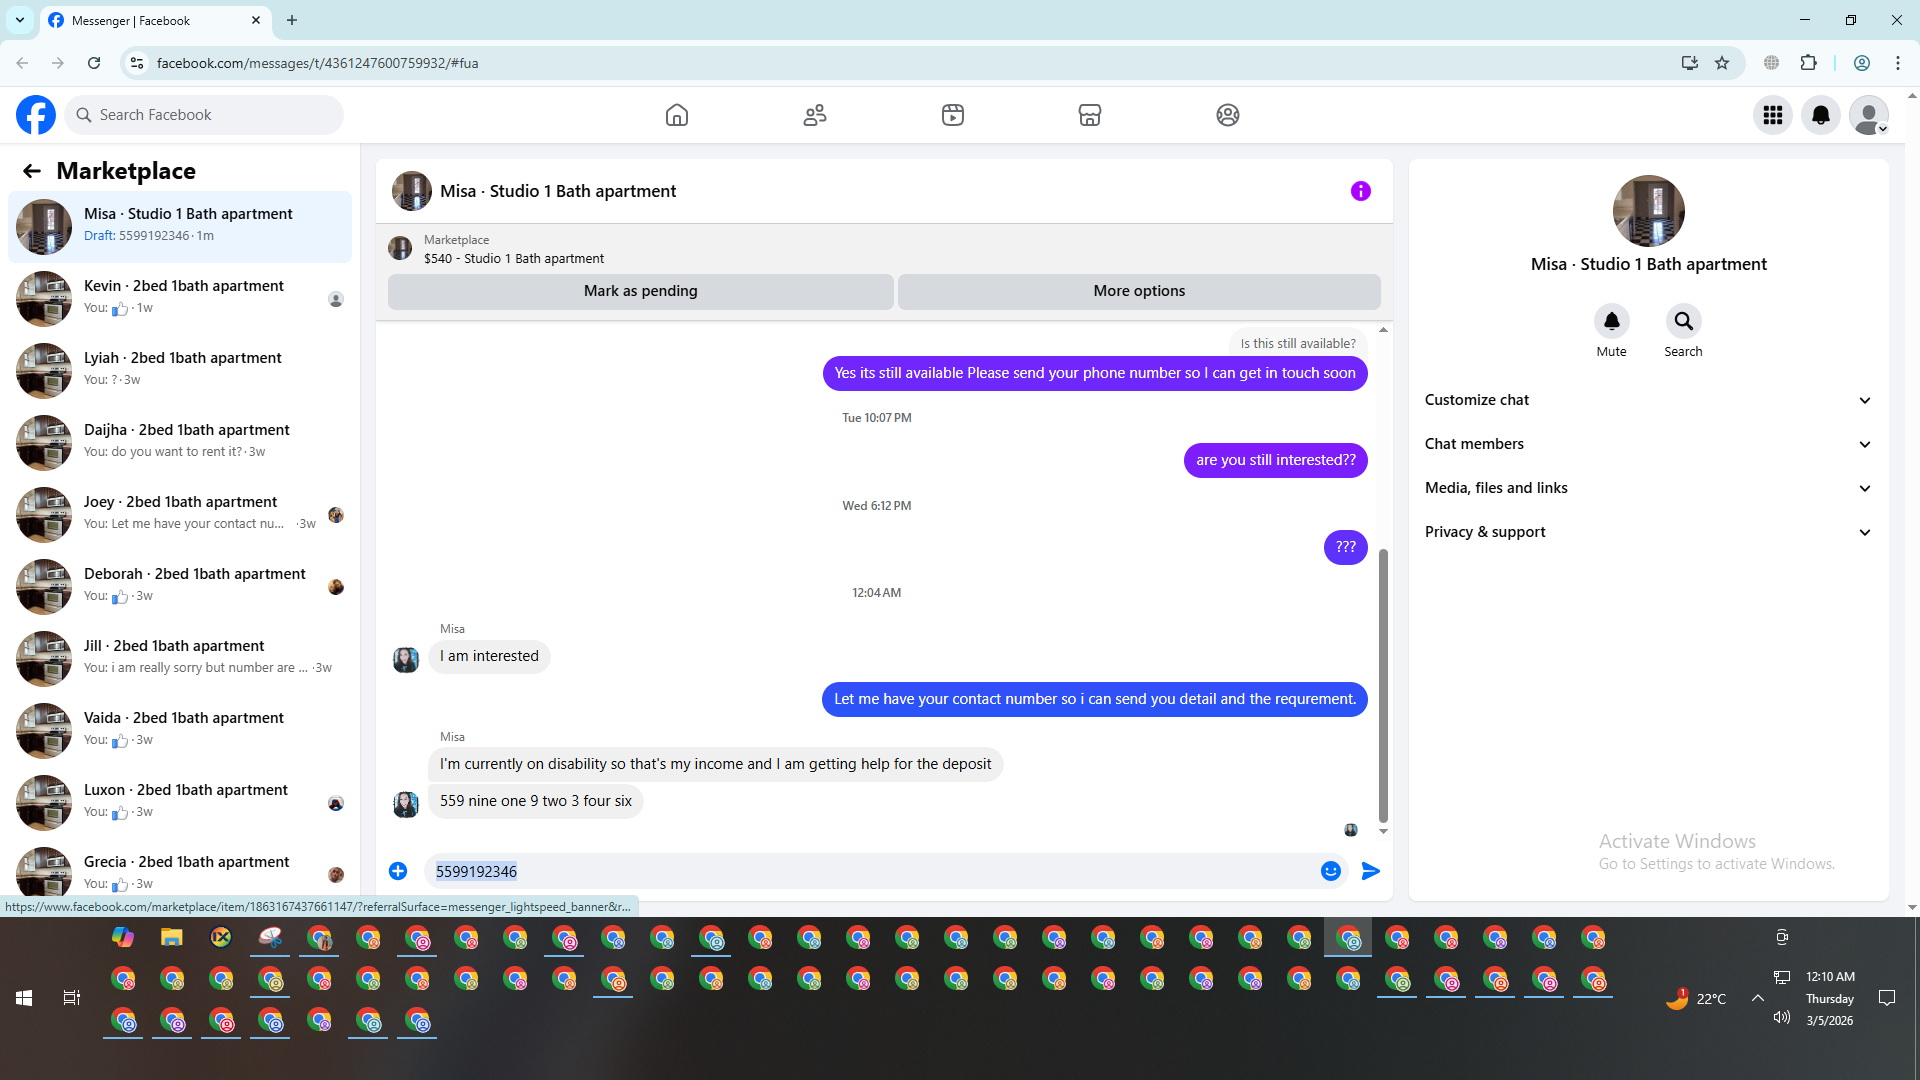Open a new browser tab

(x=292, y=20)
